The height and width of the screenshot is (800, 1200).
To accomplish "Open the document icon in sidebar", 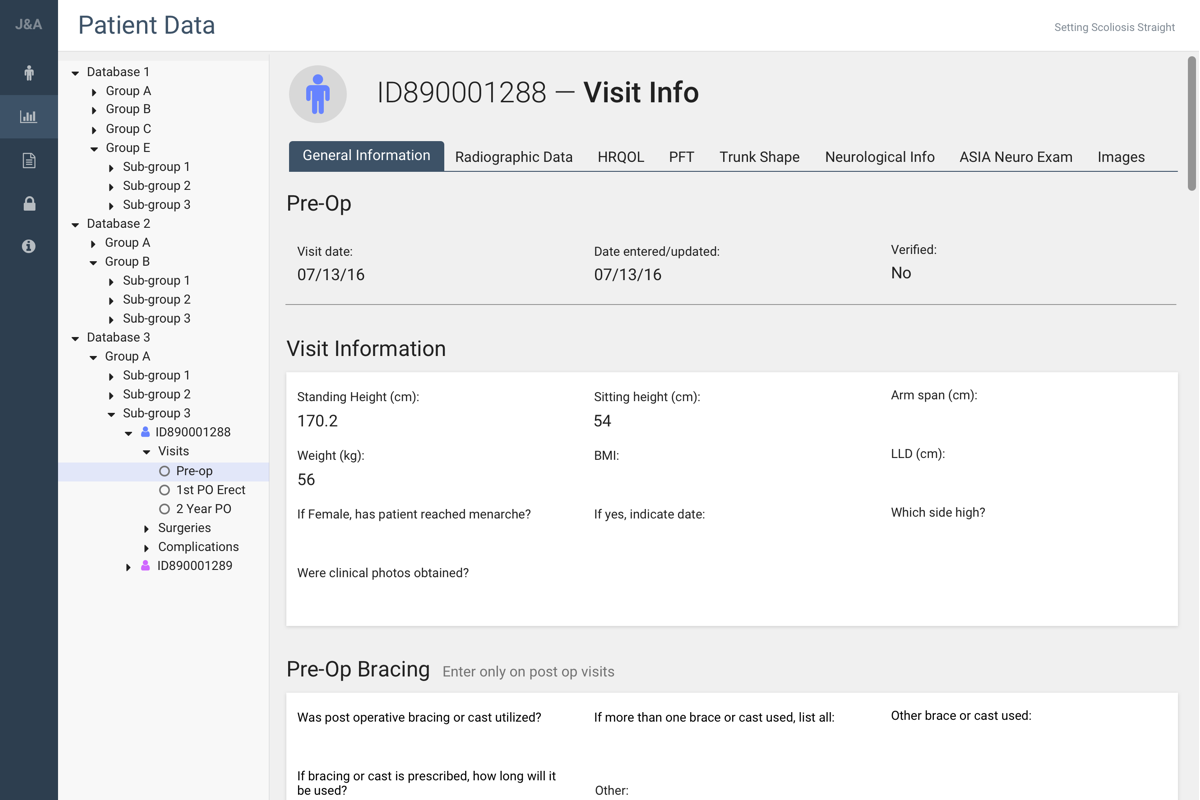I will tap(29, 160).
